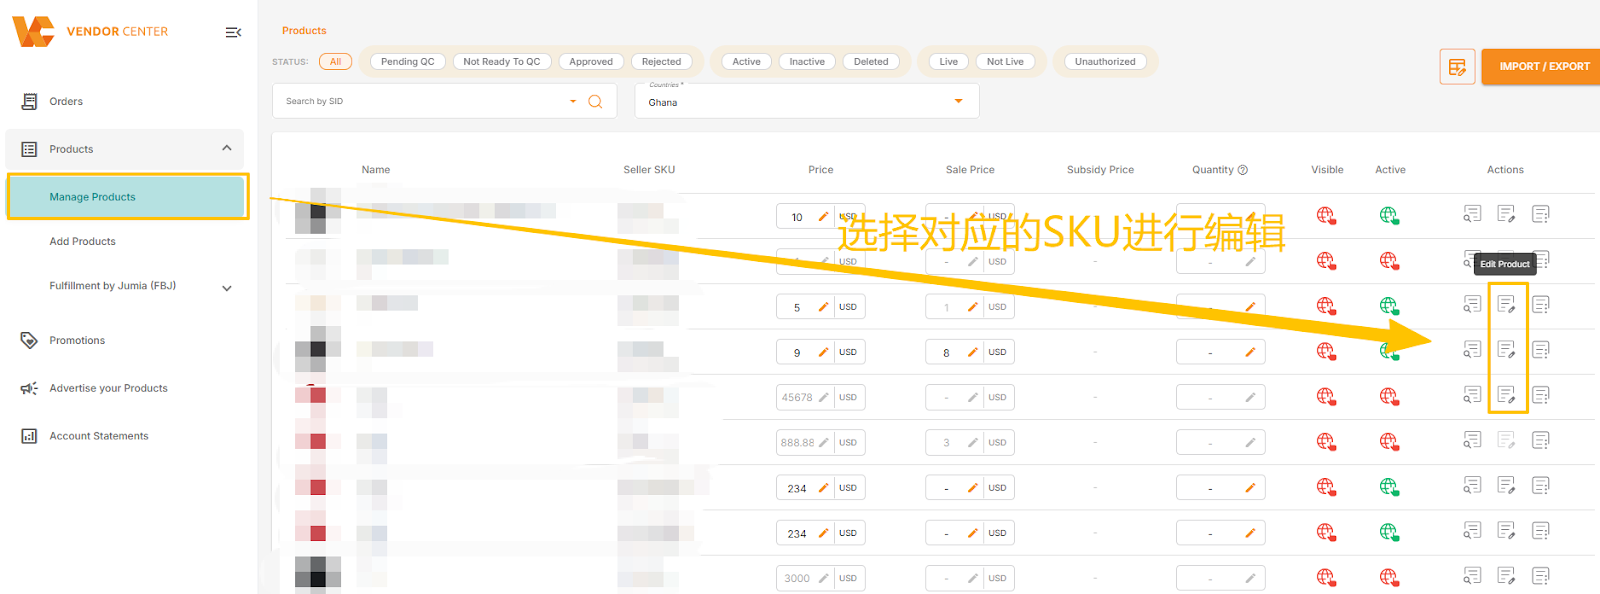This screenshot has width=1600, height=594.
Task: Click the table edit icon beside Import/Export
Action: [x=1457, y=67]
